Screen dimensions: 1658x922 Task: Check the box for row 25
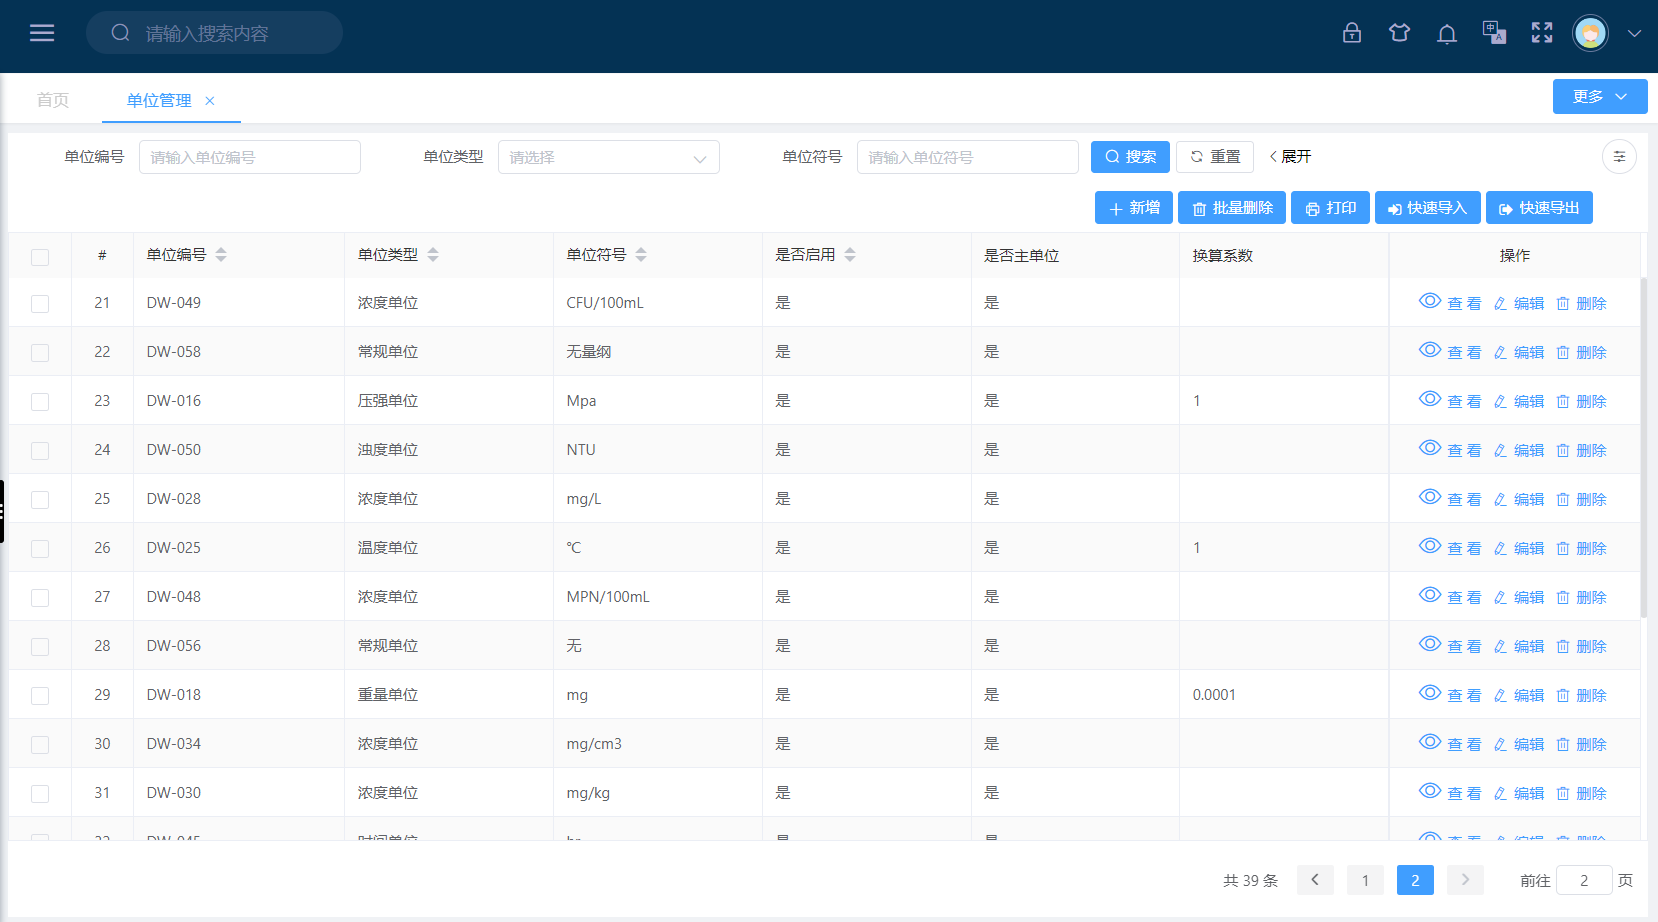coord(40,500)
